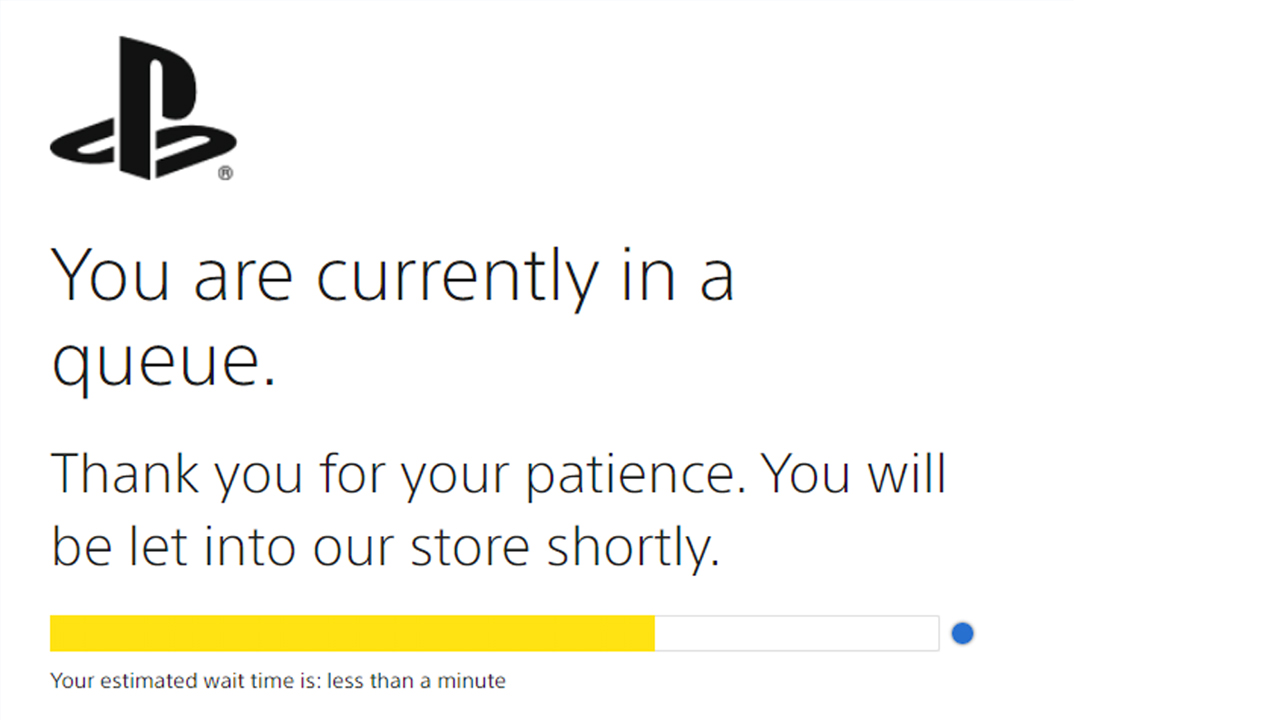This screenshot has height=720, width=1280.
Task: Click the yellow filled part of progress bar
Action: (352, 633)
